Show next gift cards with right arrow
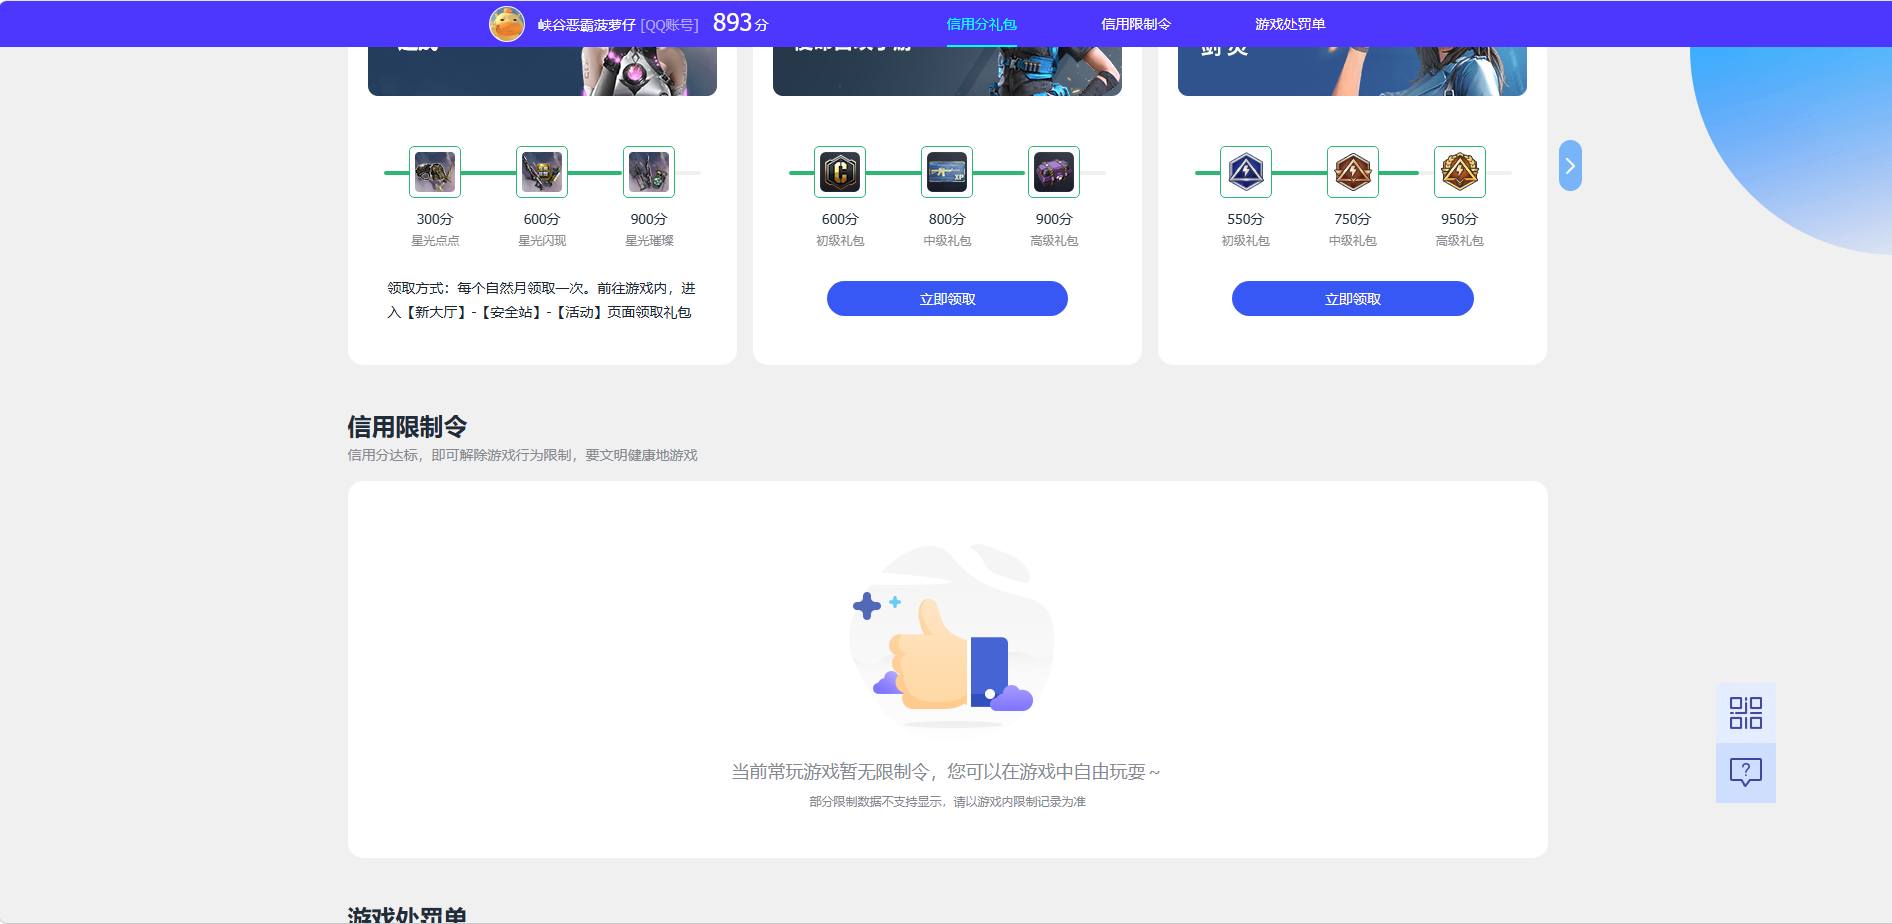Viewport: 1892px width, 924px height. [1570, 166]
